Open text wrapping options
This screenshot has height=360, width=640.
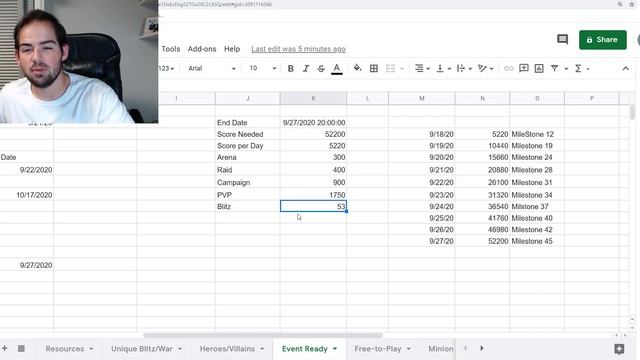point(464,69)
